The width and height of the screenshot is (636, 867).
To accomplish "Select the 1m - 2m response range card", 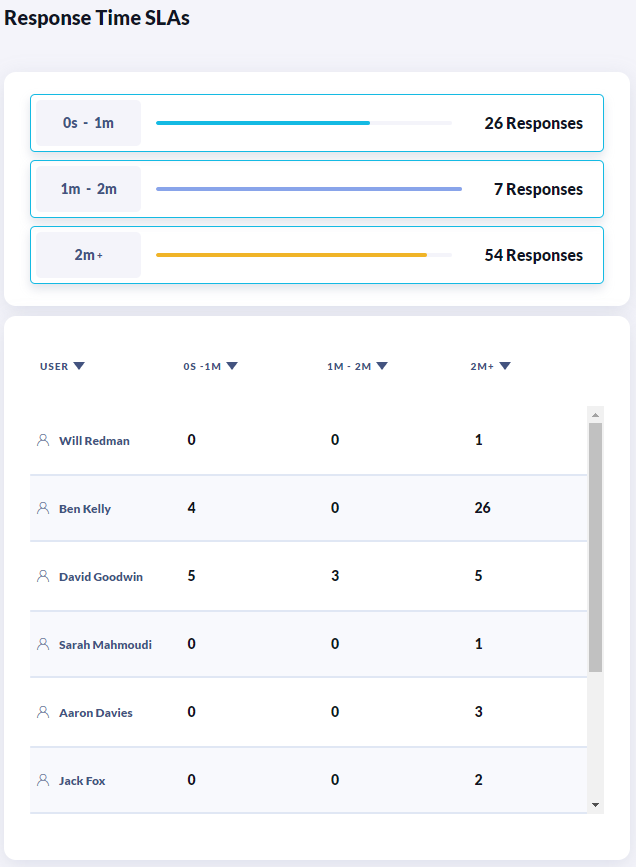I will coord(316,189).
